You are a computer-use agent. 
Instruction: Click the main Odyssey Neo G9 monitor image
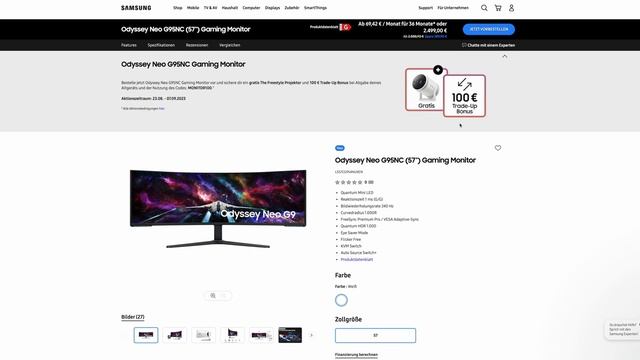(218, 209)
